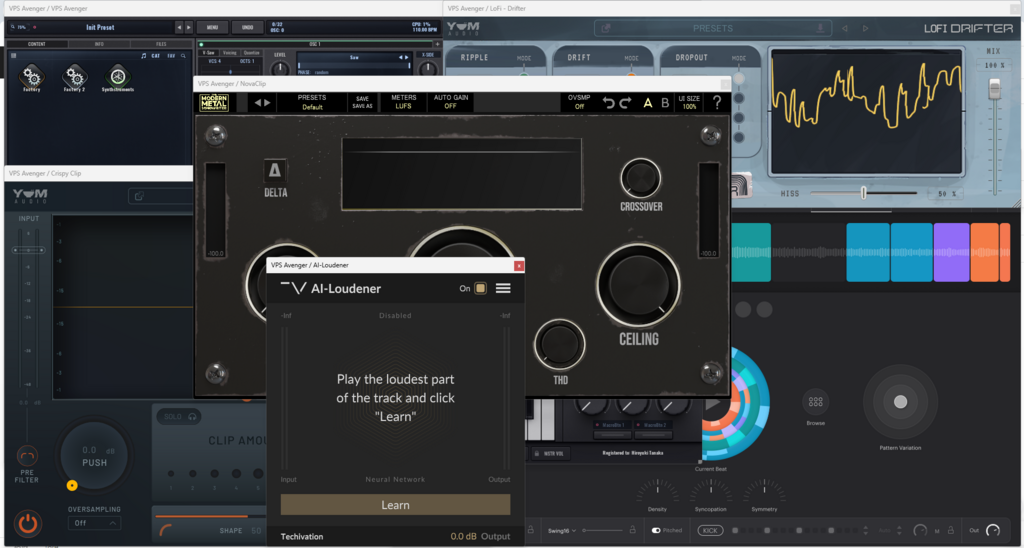Toggle PRE FILTER in Crispy Clip
The height and width of the screenshot is (548, 1024).
(27, 455)
